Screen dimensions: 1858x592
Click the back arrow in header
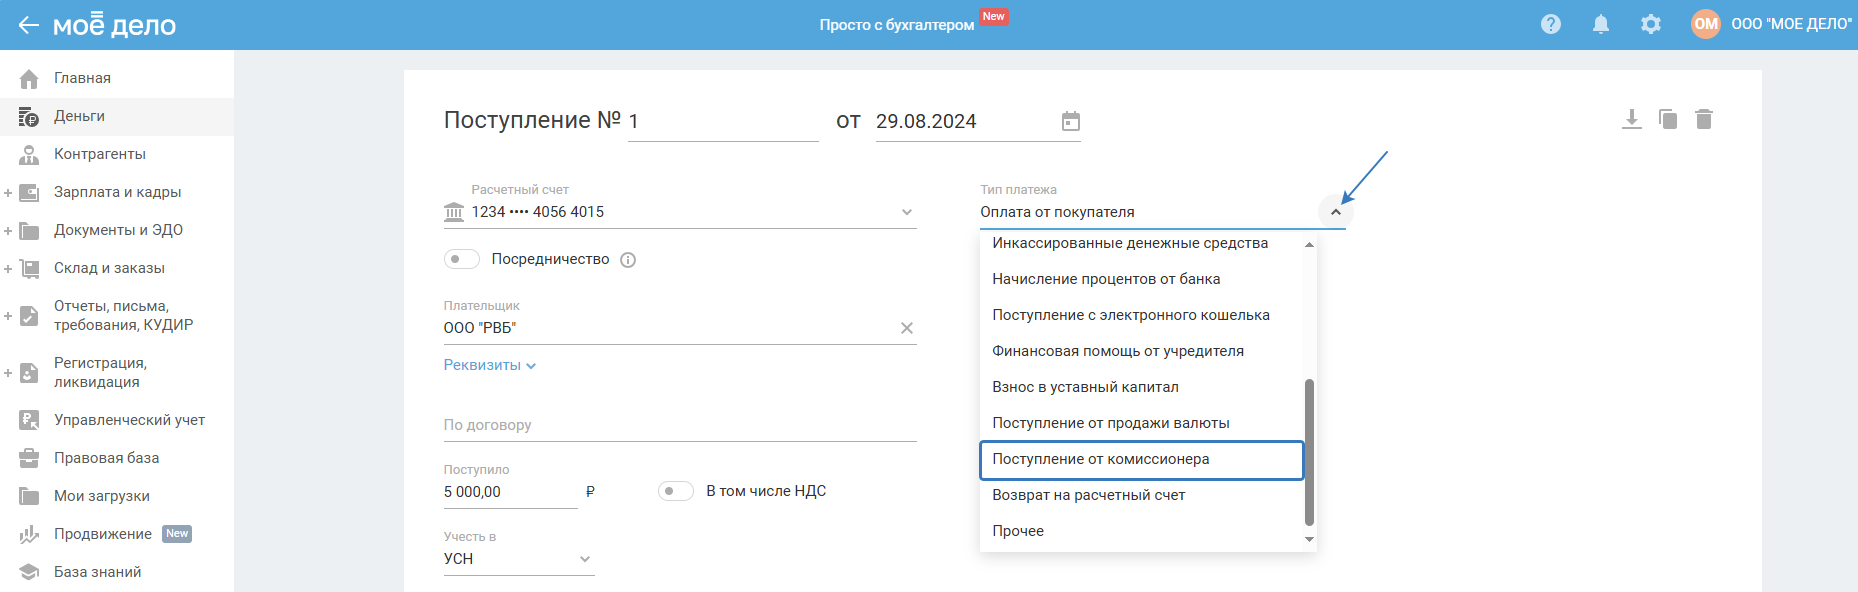click(x=28, y=25)
